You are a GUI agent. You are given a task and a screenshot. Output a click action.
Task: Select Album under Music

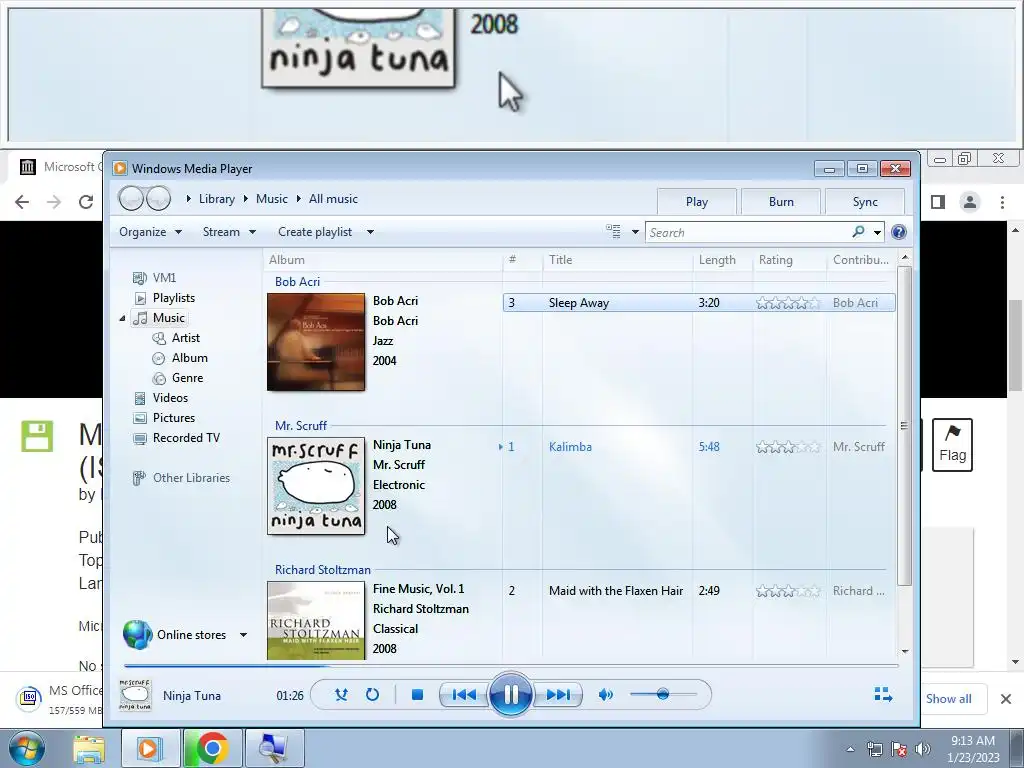189,358
